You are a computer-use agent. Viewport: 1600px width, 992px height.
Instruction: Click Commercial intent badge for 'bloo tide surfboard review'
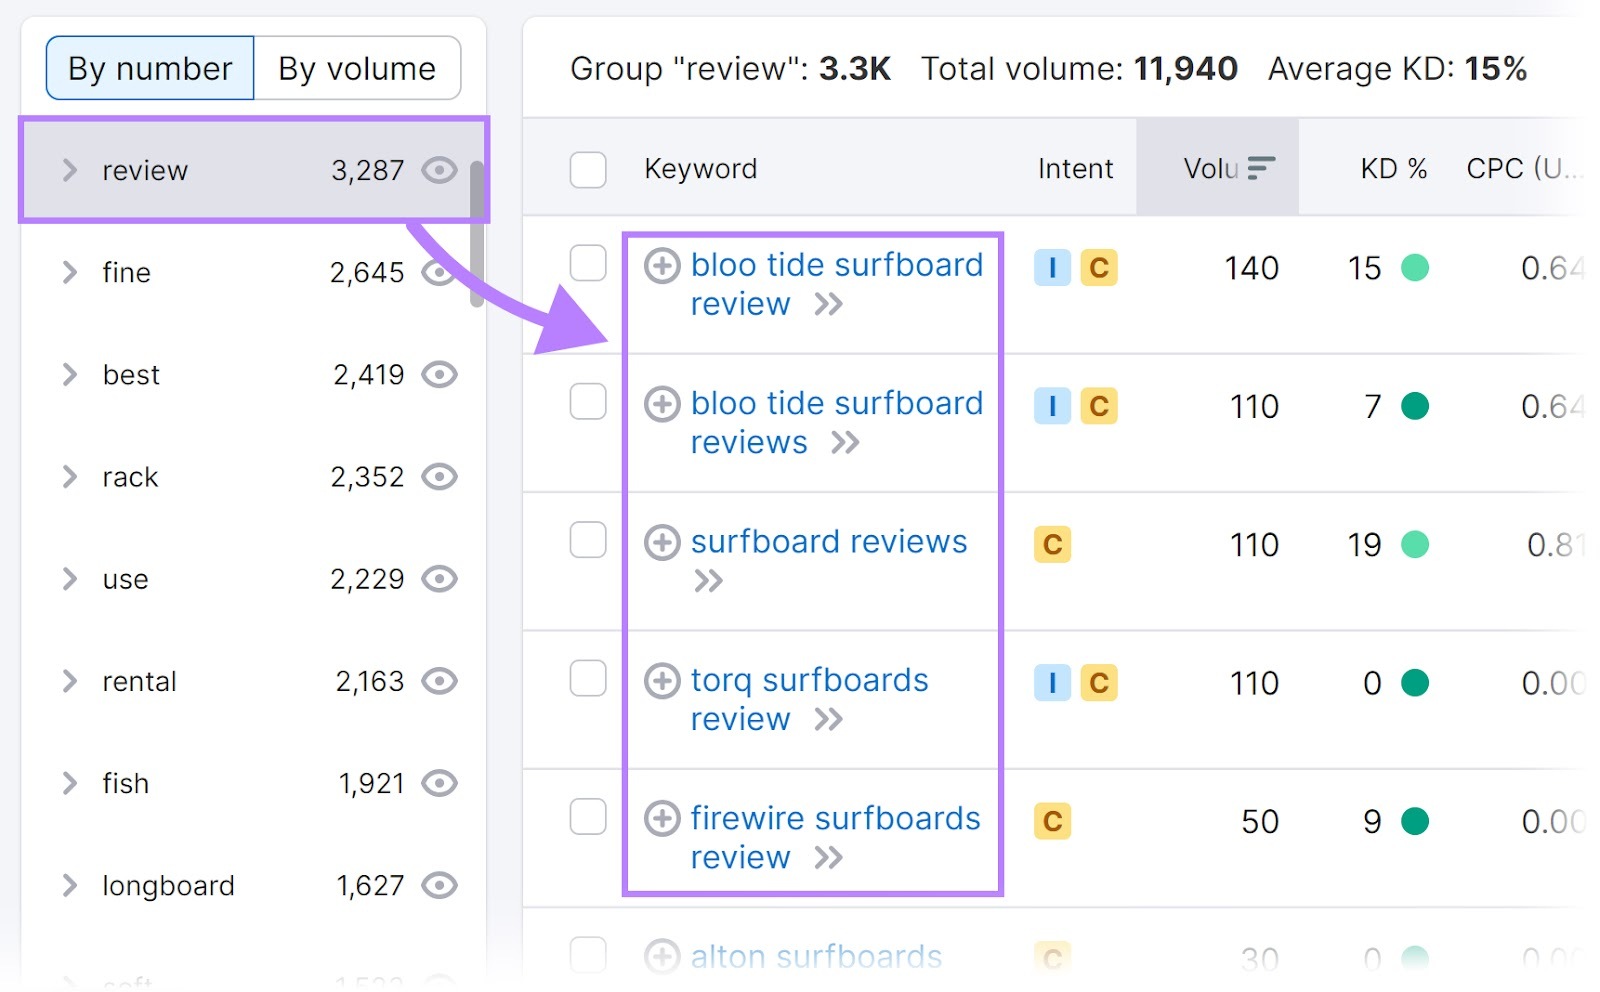pyautogui.click(x=1099, y=267)
